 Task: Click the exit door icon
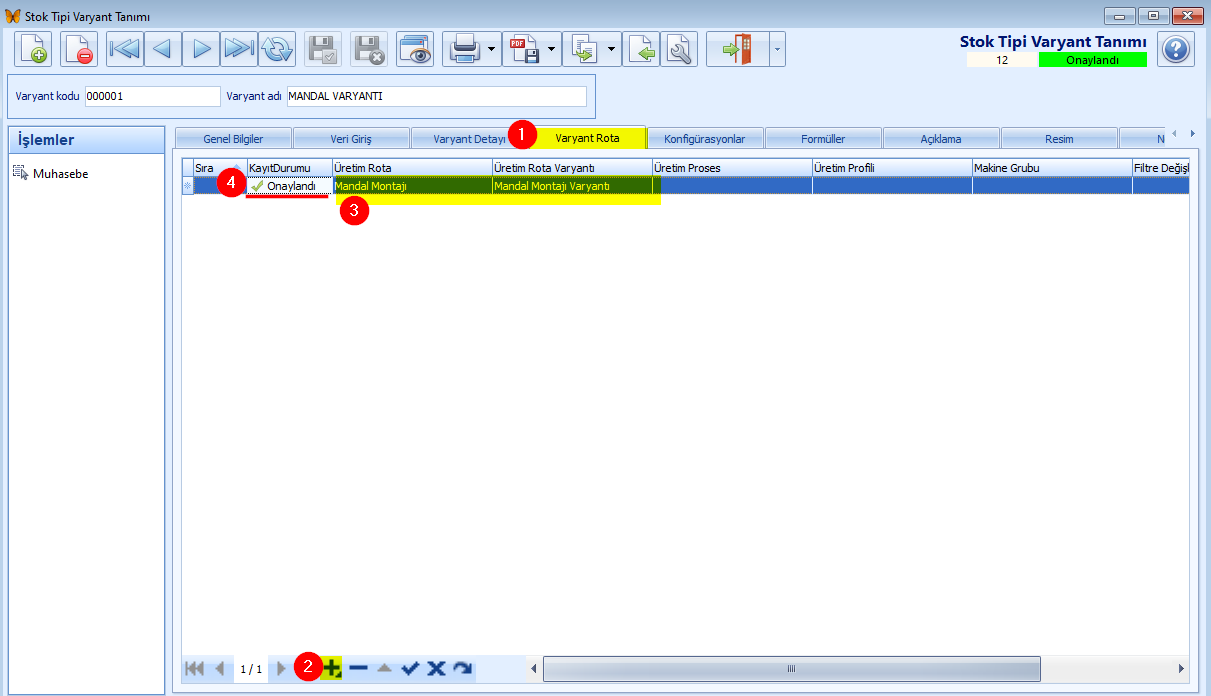[x=738, y=49]
